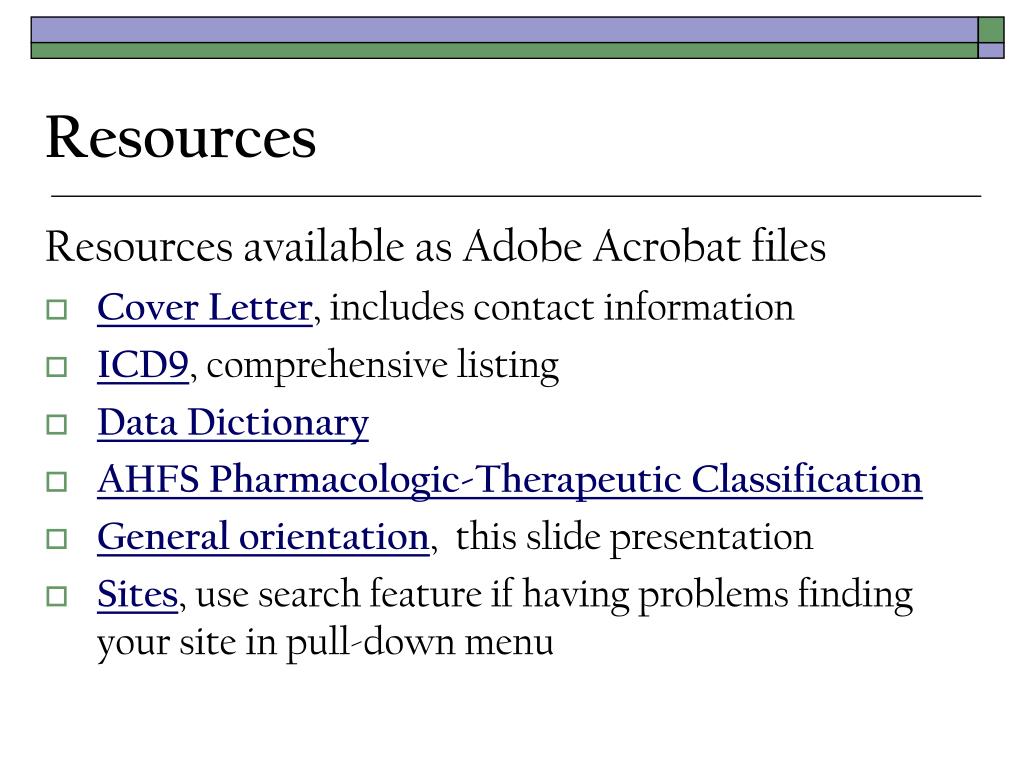Image resolution: width=1024 pixels, height=768 pixels.
Task: Click the square bullet beside General orientation
Action: (57, 539)
